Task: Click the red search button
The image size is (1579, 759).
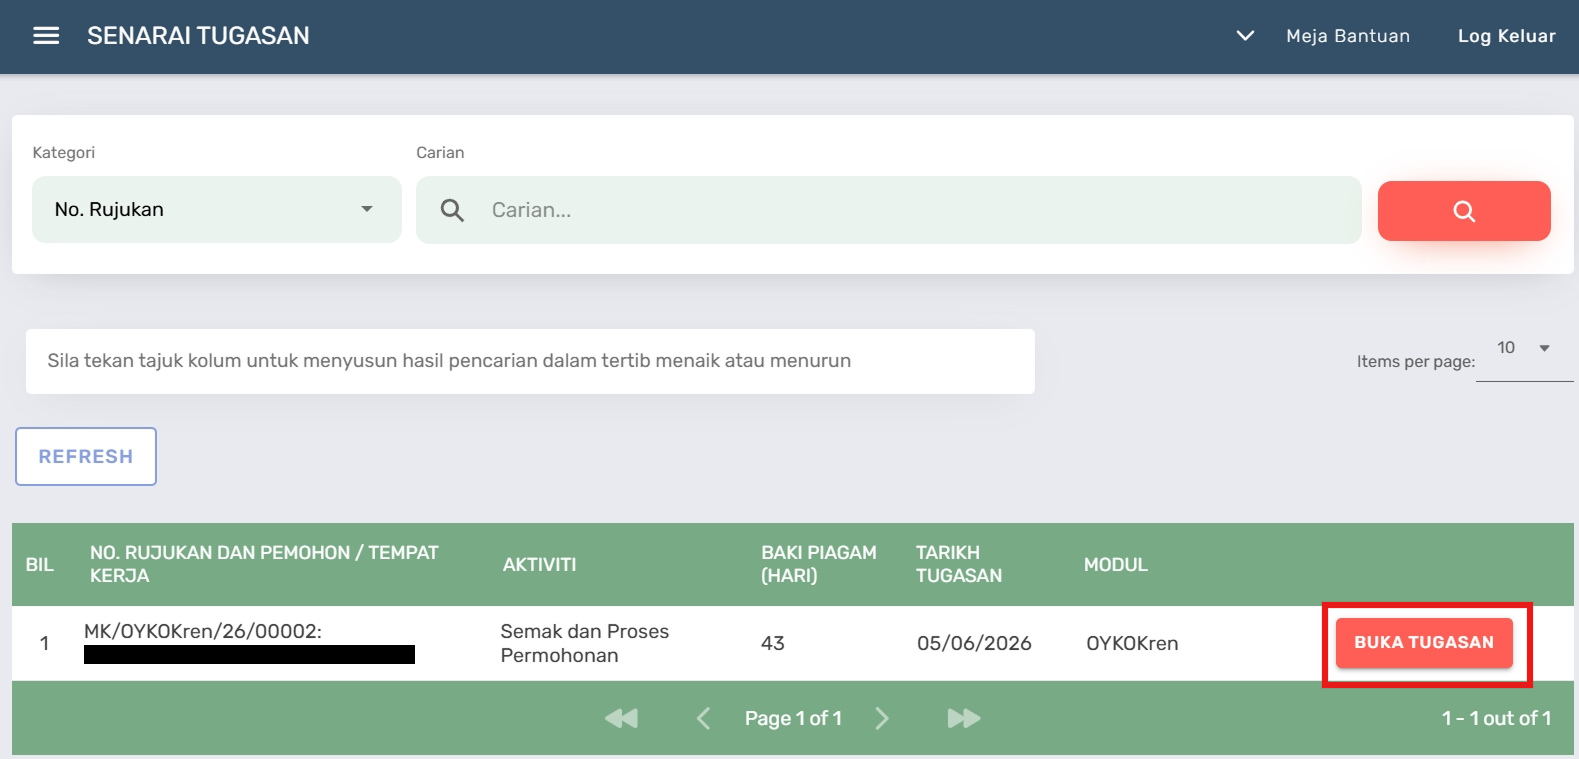Action: (x=1464, y=211)
